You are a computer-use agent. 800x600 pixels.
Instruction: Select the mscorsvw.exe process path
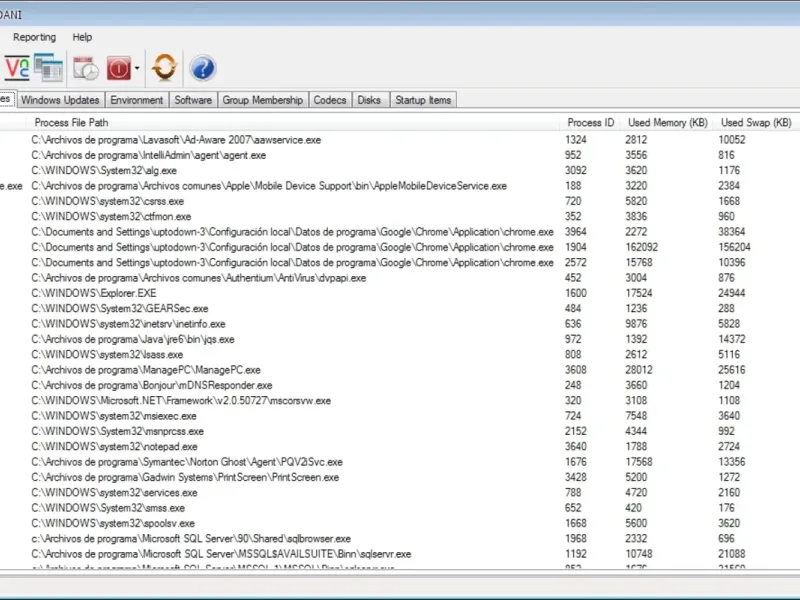click(x=181, y=401)
